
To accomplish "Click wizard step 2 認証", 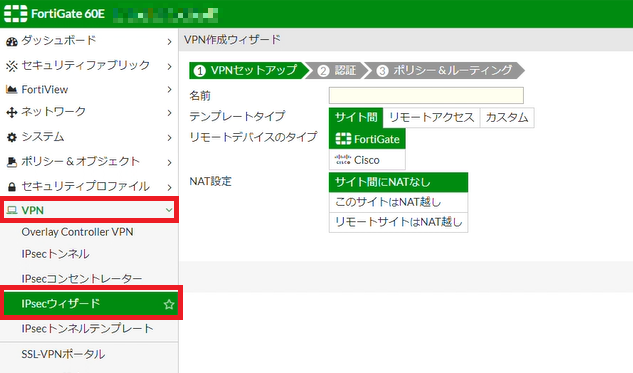I will (338, 70).
